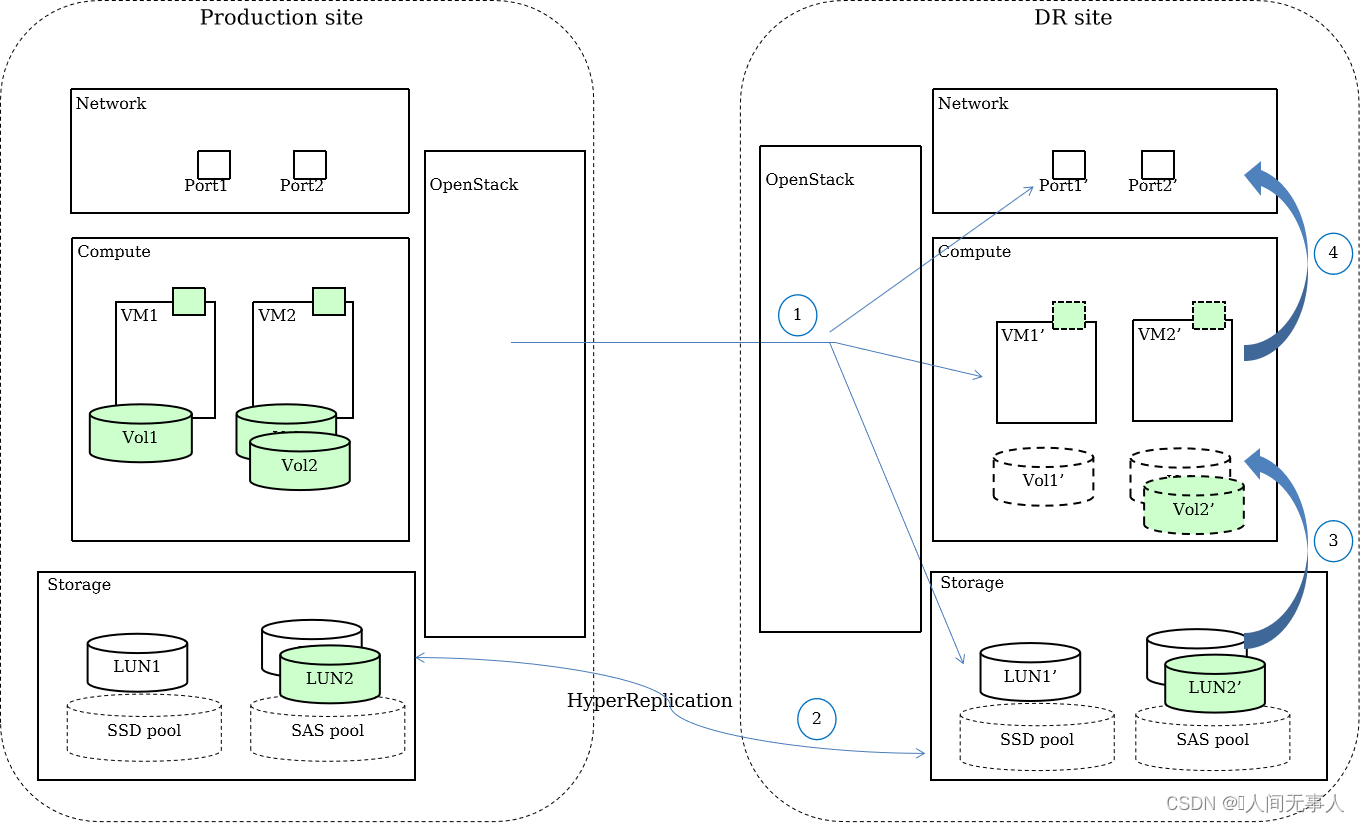Click "Storage" label in DR site

point(972,583)
